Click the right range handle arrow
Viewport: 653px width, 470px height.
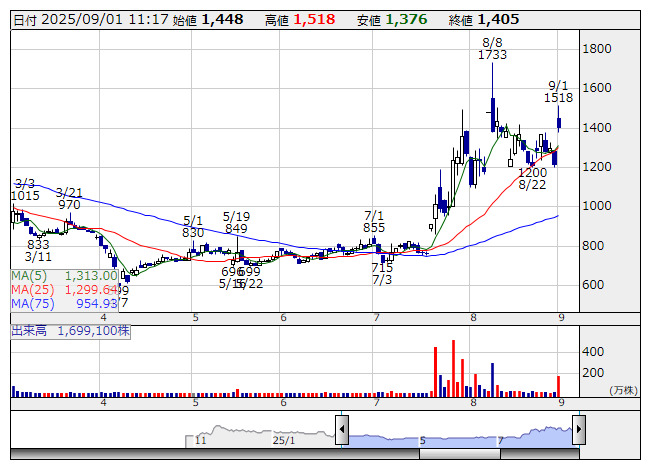pyautogui.click(x=578, y=431)
